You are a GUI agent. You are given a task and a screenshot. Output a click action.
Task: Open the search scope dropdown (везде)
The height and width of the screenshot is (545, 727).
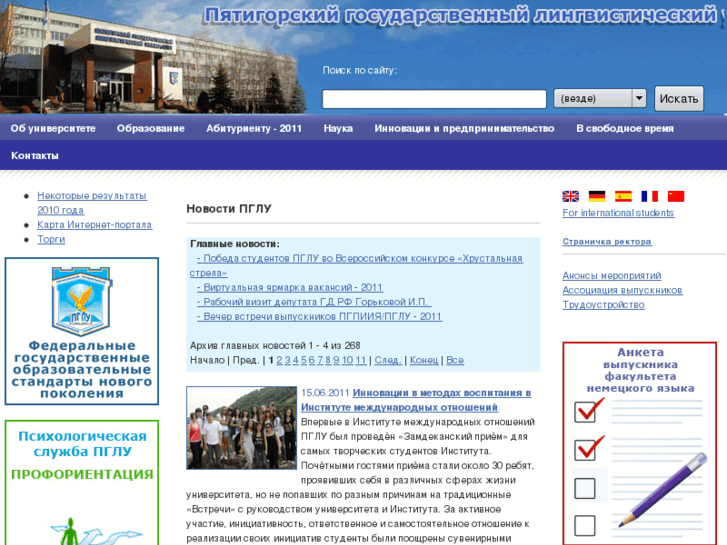click(599, 98)
